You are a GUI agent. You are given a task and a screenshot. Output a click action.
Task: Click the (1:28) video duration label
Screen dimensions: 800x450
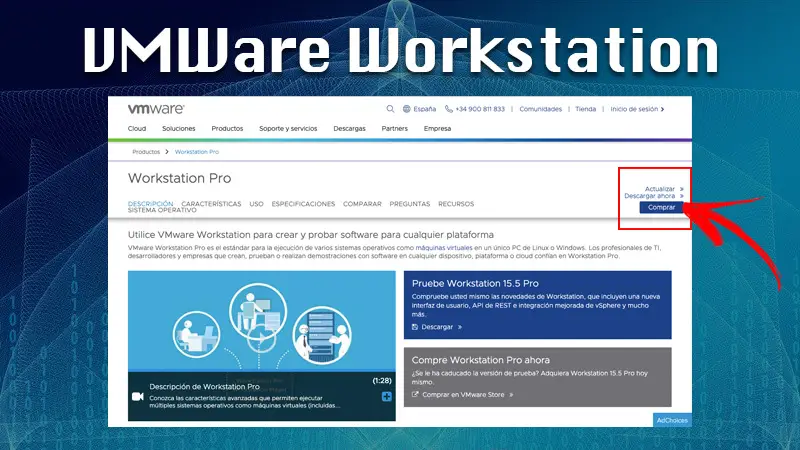[382, 381]
